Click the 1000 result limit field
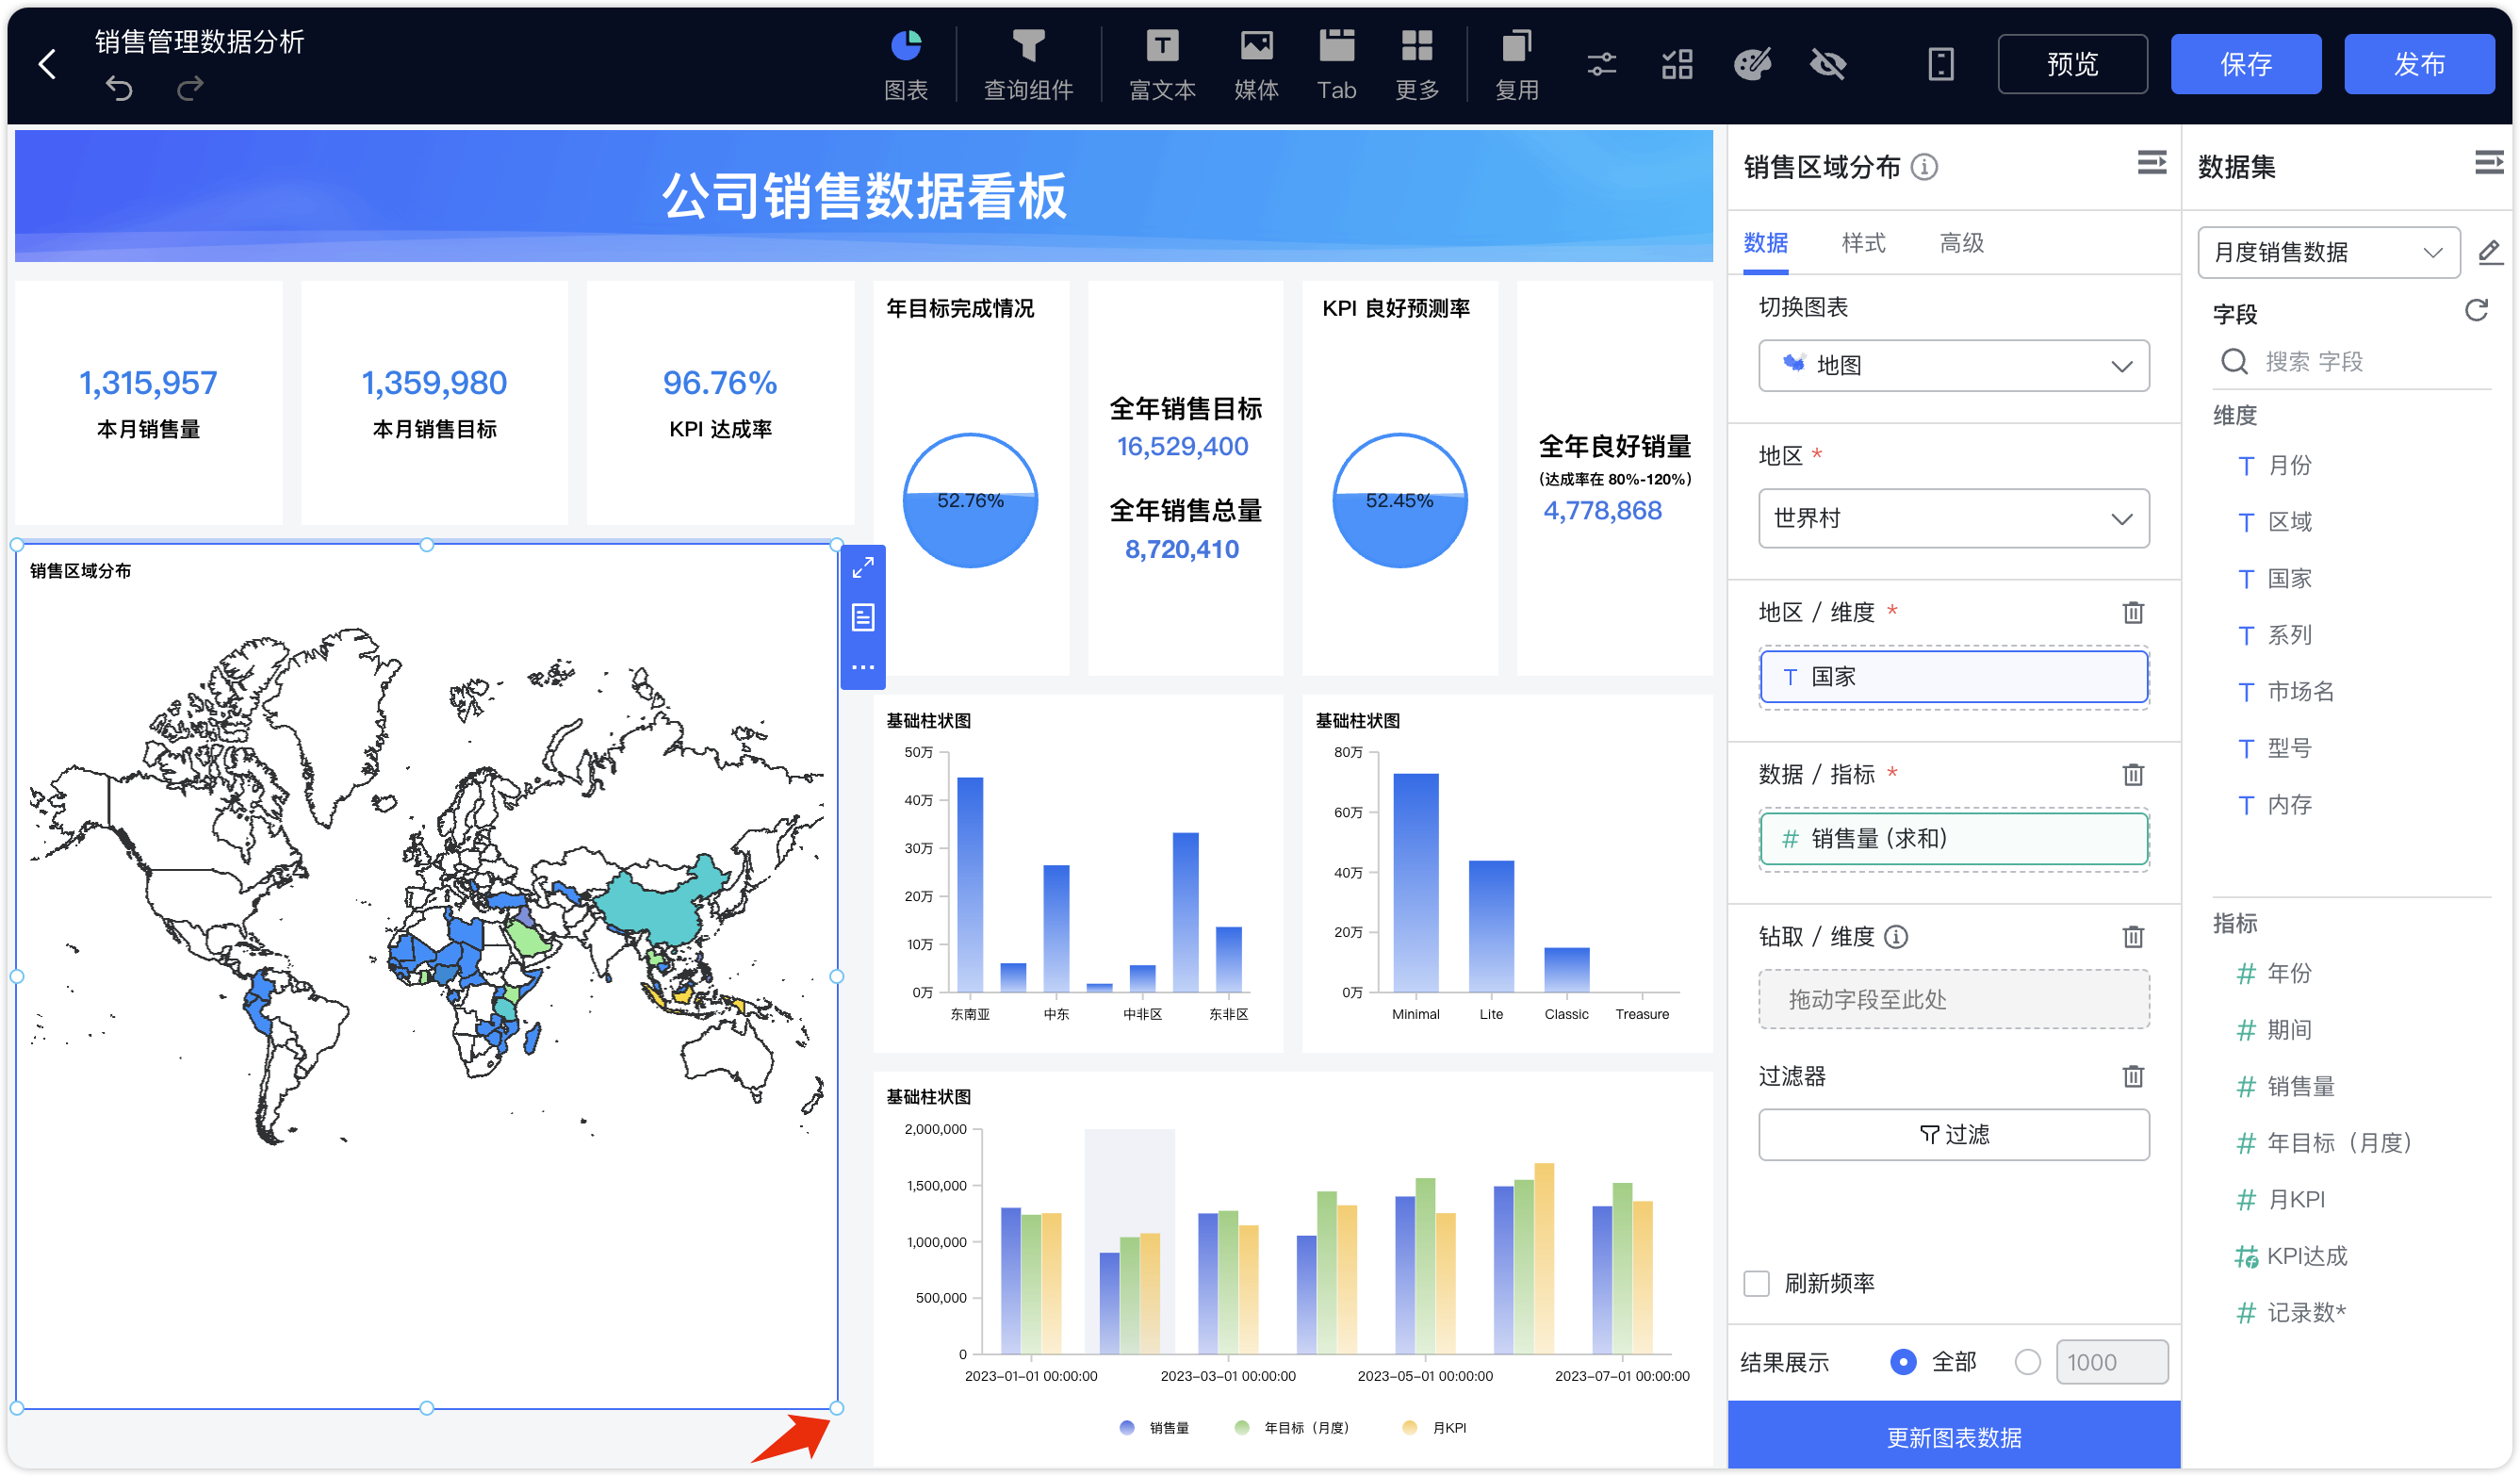The width and height of the screenshot is (2520, 1476). (x=2112, y=1362)
